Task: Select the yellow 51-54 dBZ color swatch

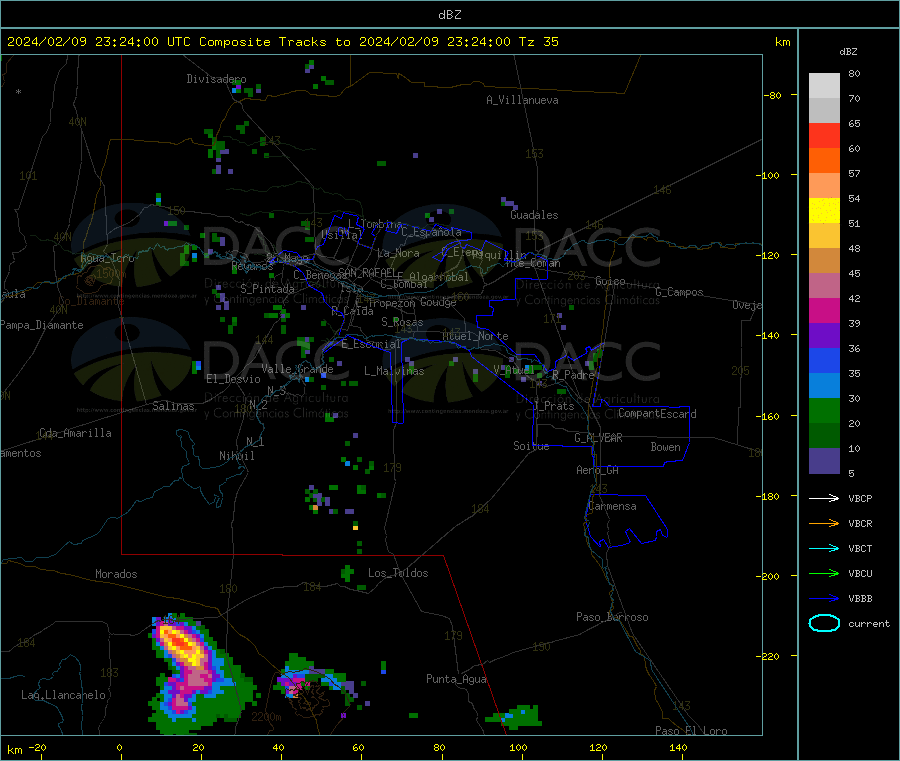Action: coord(824,211)
